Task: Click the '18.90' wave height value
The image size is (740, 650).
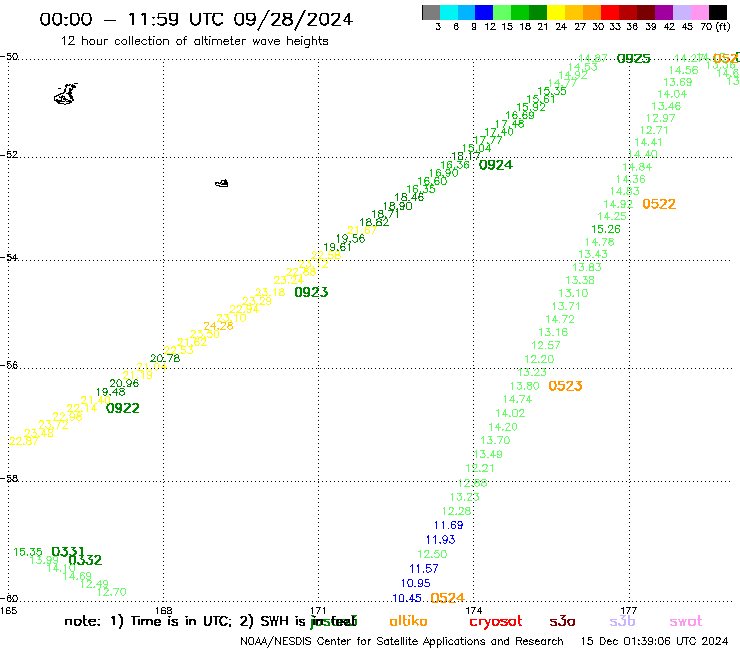Action: click(x=398, y=206)
